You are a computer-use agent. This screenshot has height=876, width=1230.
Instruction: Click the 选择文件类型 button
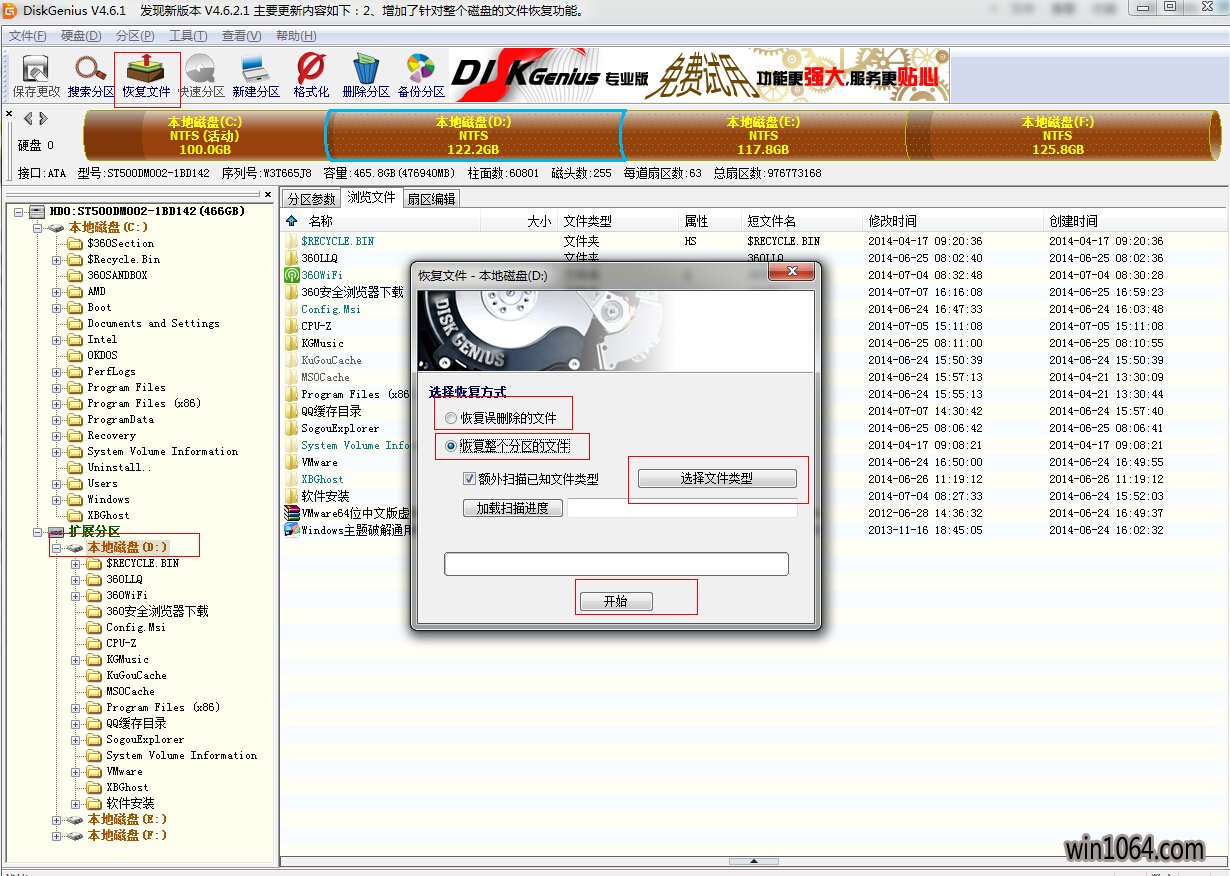717,479
